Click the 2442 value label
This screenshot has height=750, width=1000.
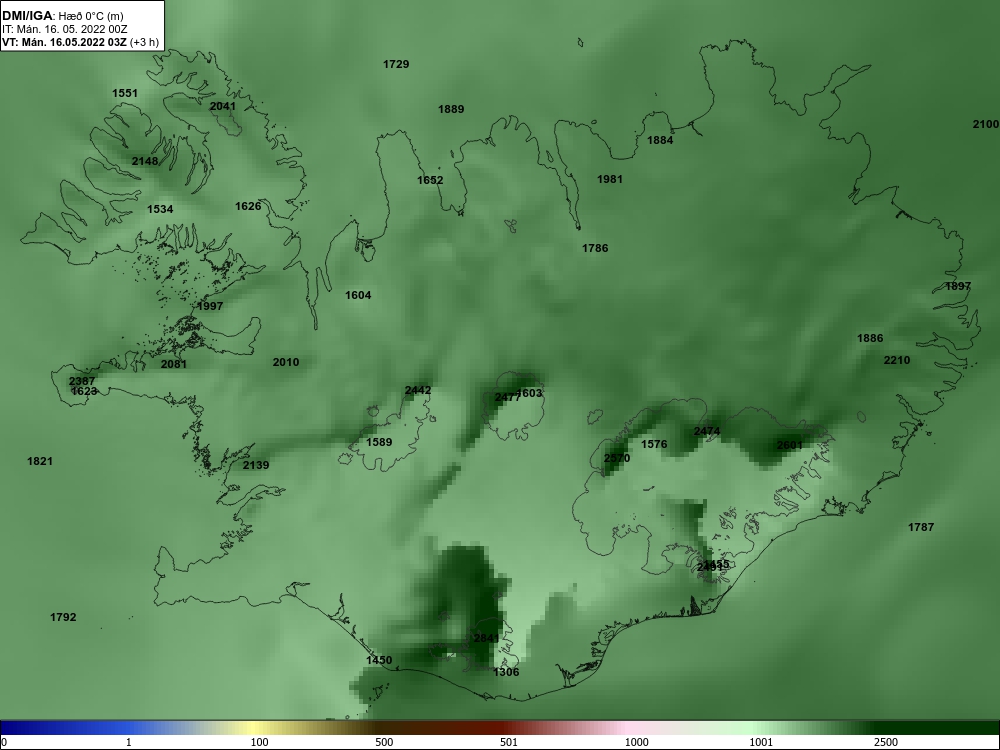point(418,390)
